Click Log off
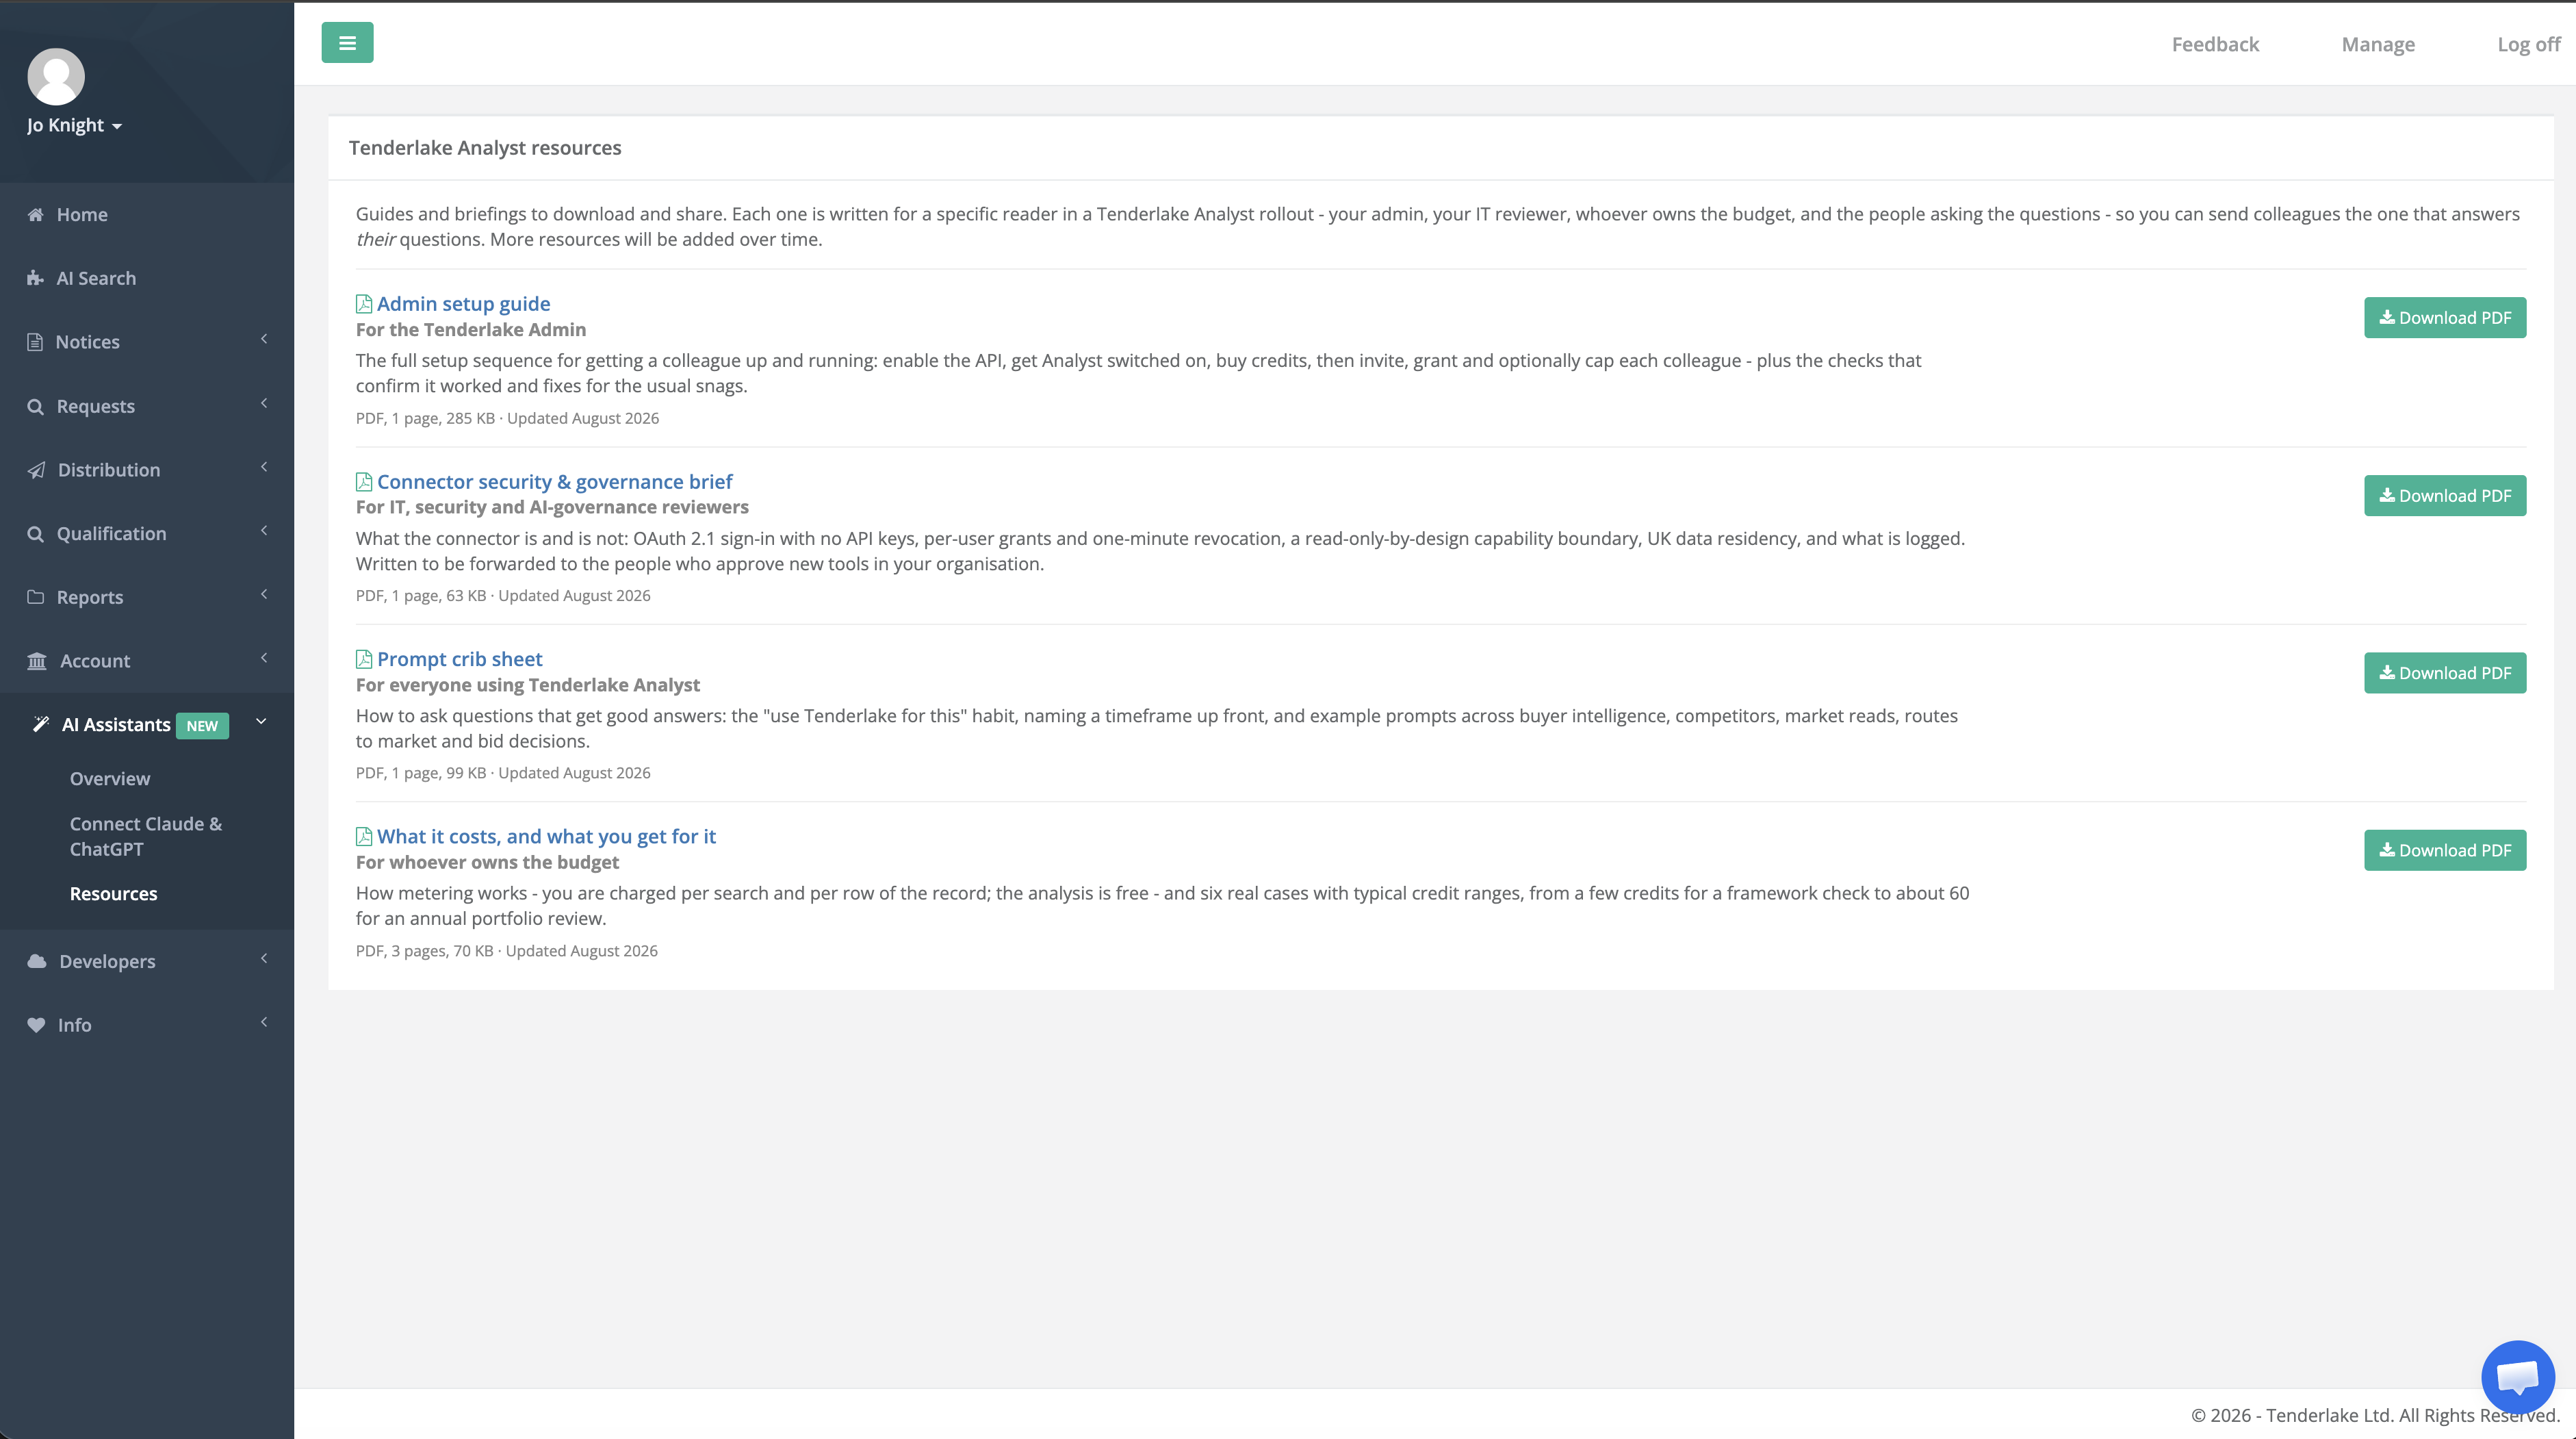 coord(2529,44)
